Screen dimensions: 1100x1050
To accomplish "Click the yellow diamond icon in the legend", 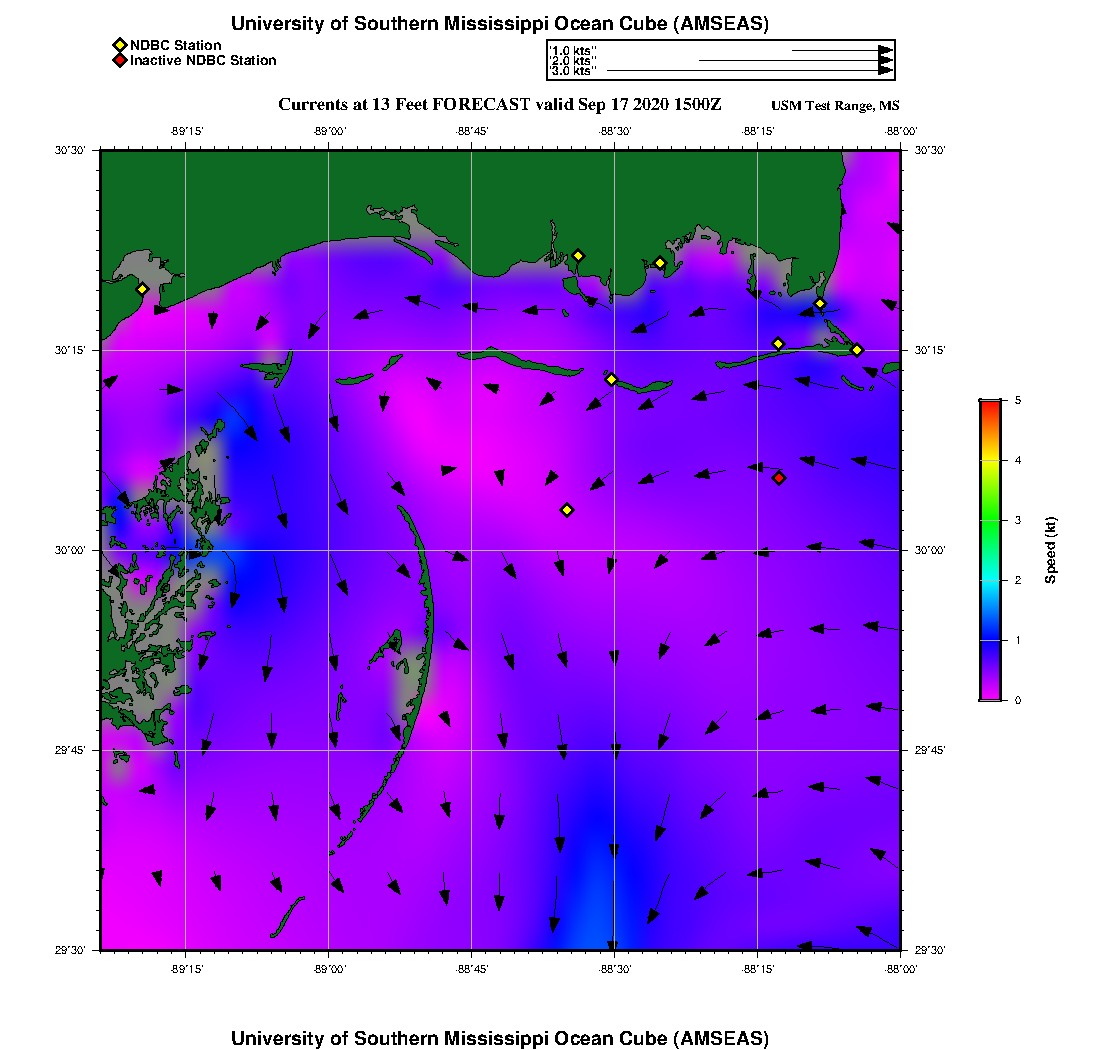I will point(119,45).
